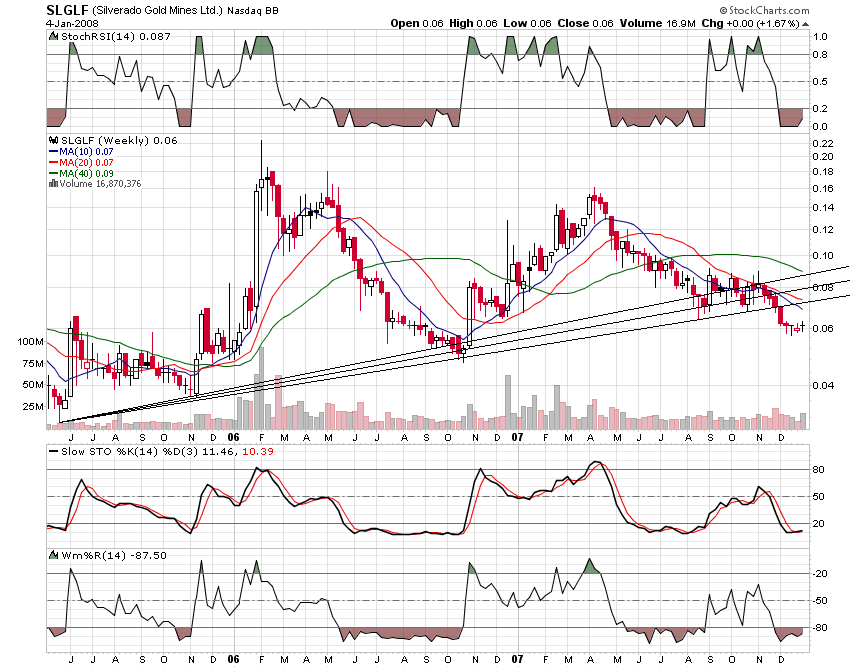Image resolution: width=850 pixels, height=668 pixels.
Task: Select the blue MA(10) legend line
Action: [x=53, y=152]
